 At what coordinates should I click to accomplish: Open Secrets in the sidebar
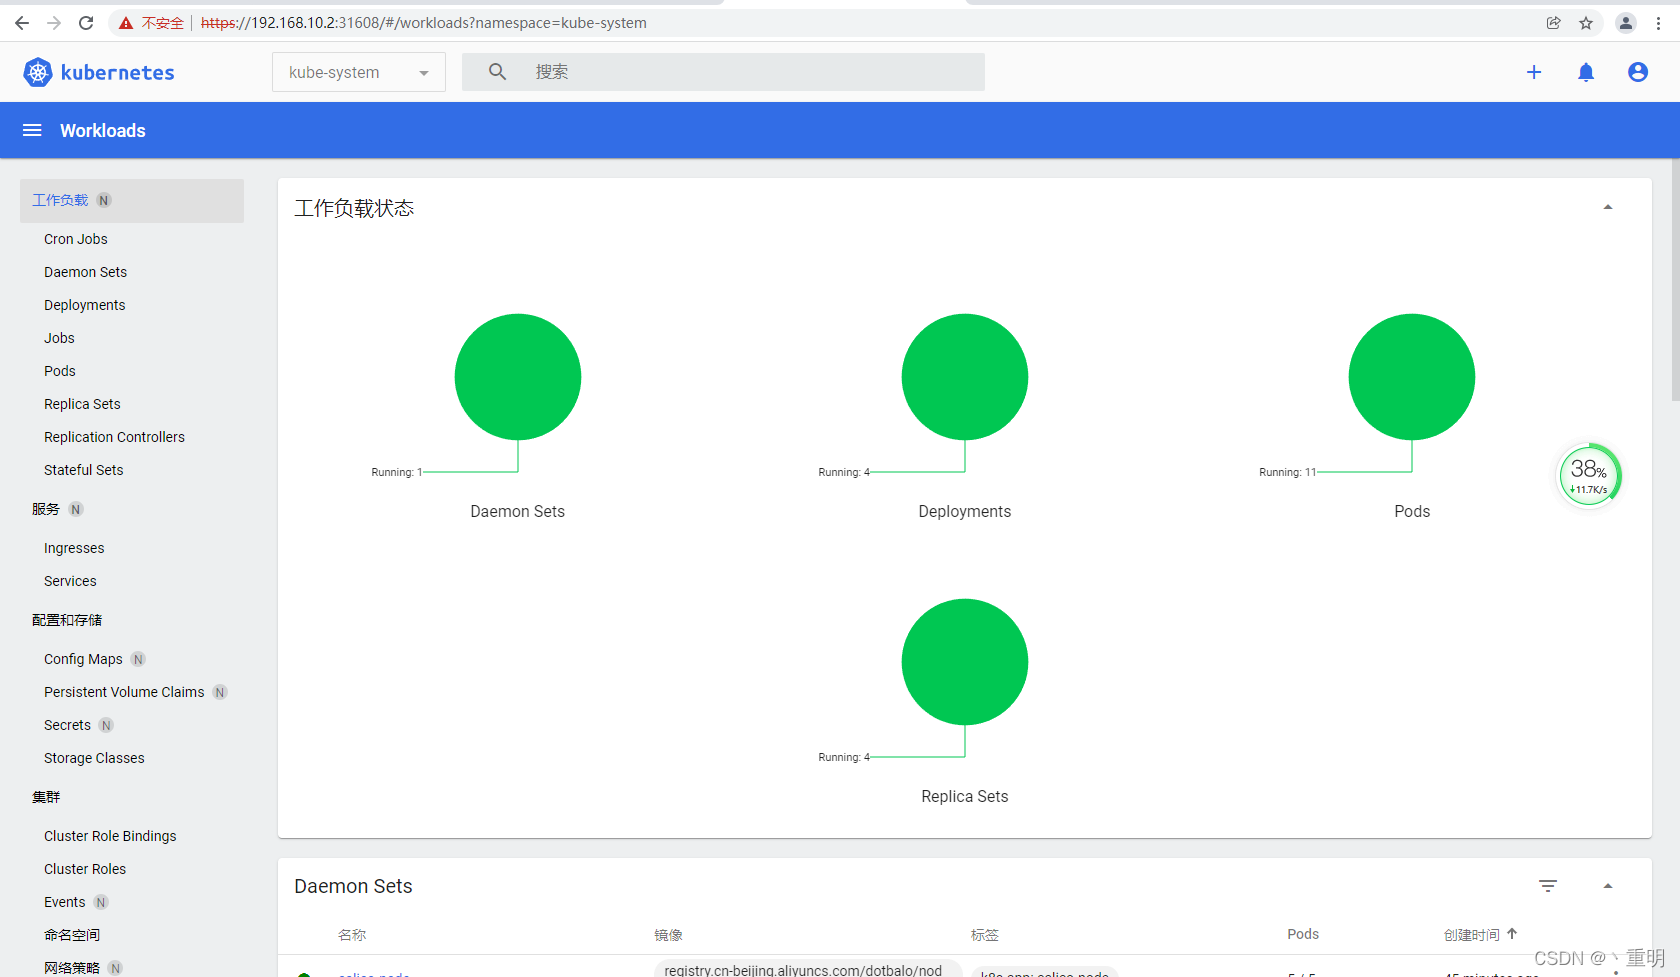[67, 725]
